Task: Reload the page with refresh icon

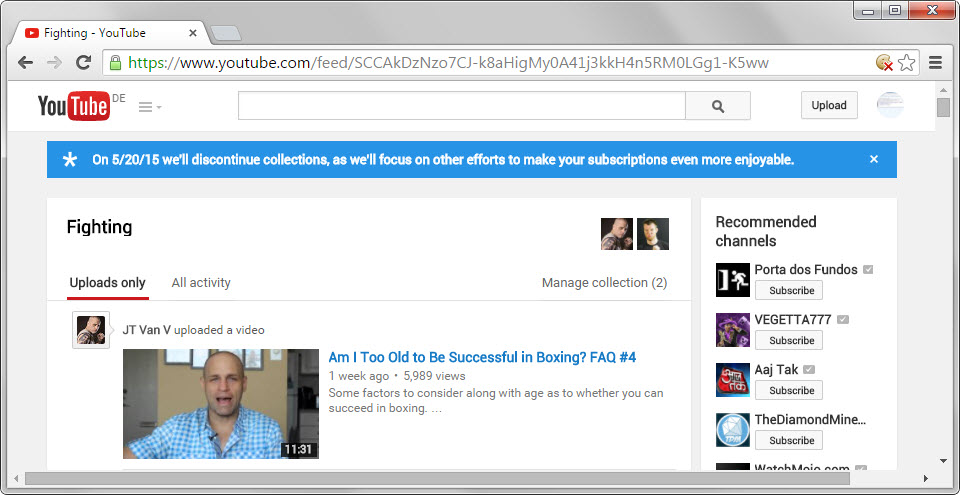Action: [x=83, y=62]
